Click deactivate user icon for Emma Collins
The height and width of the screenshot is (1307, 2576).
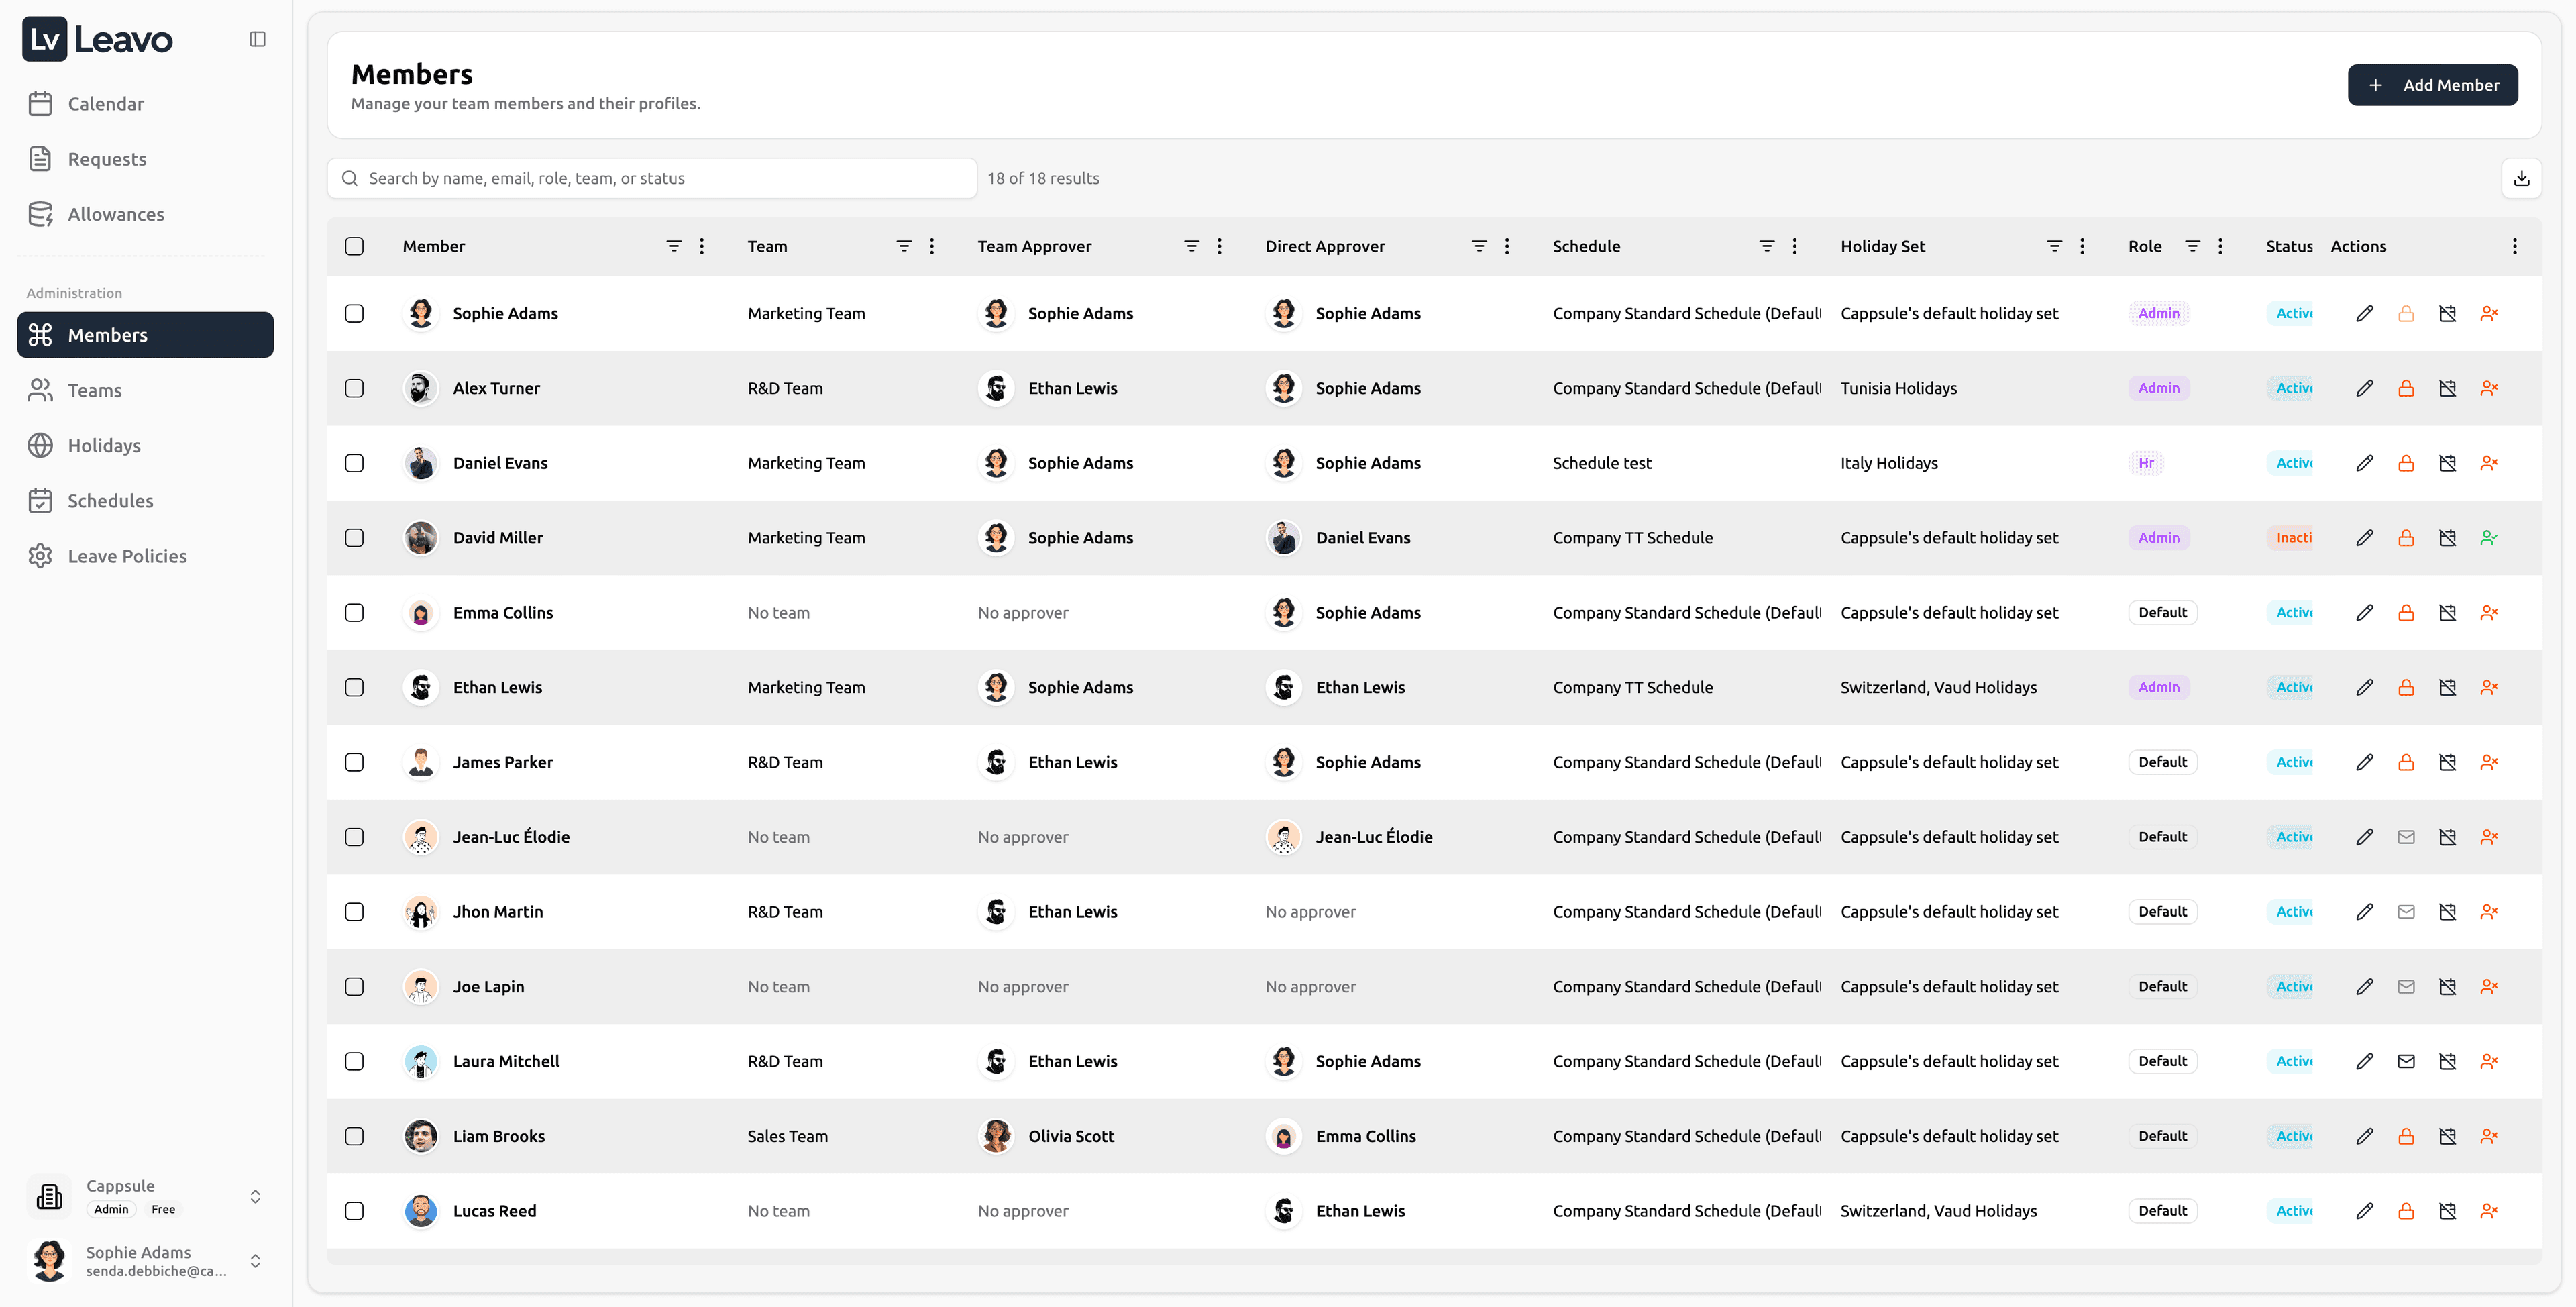point(2488,612)
